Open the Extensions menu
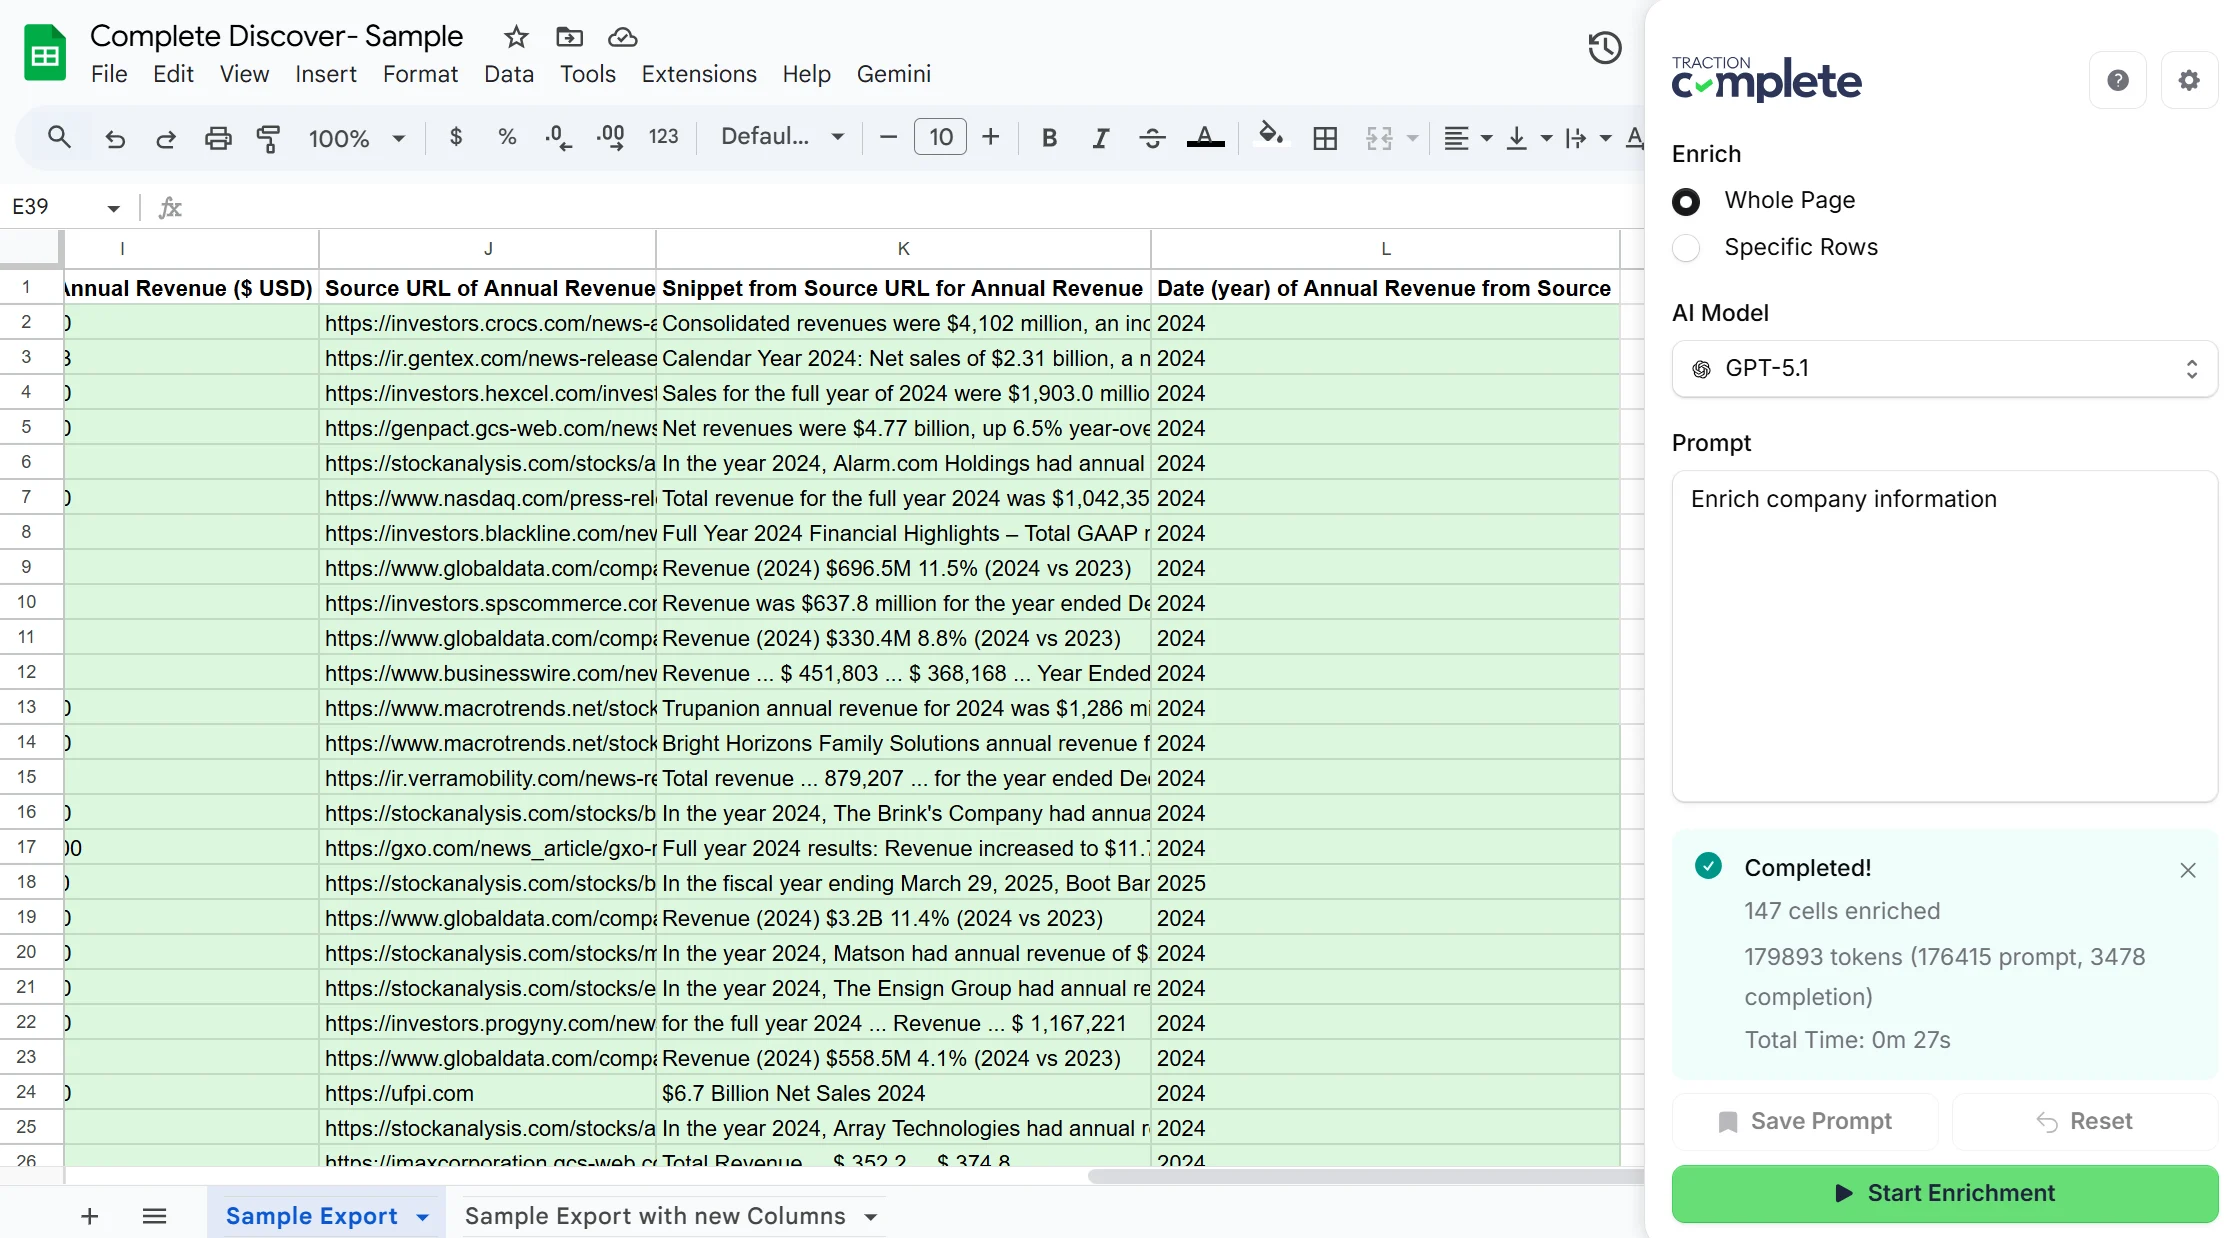2230x1238 pixels. pyautogui.click(x=698, y=74)
